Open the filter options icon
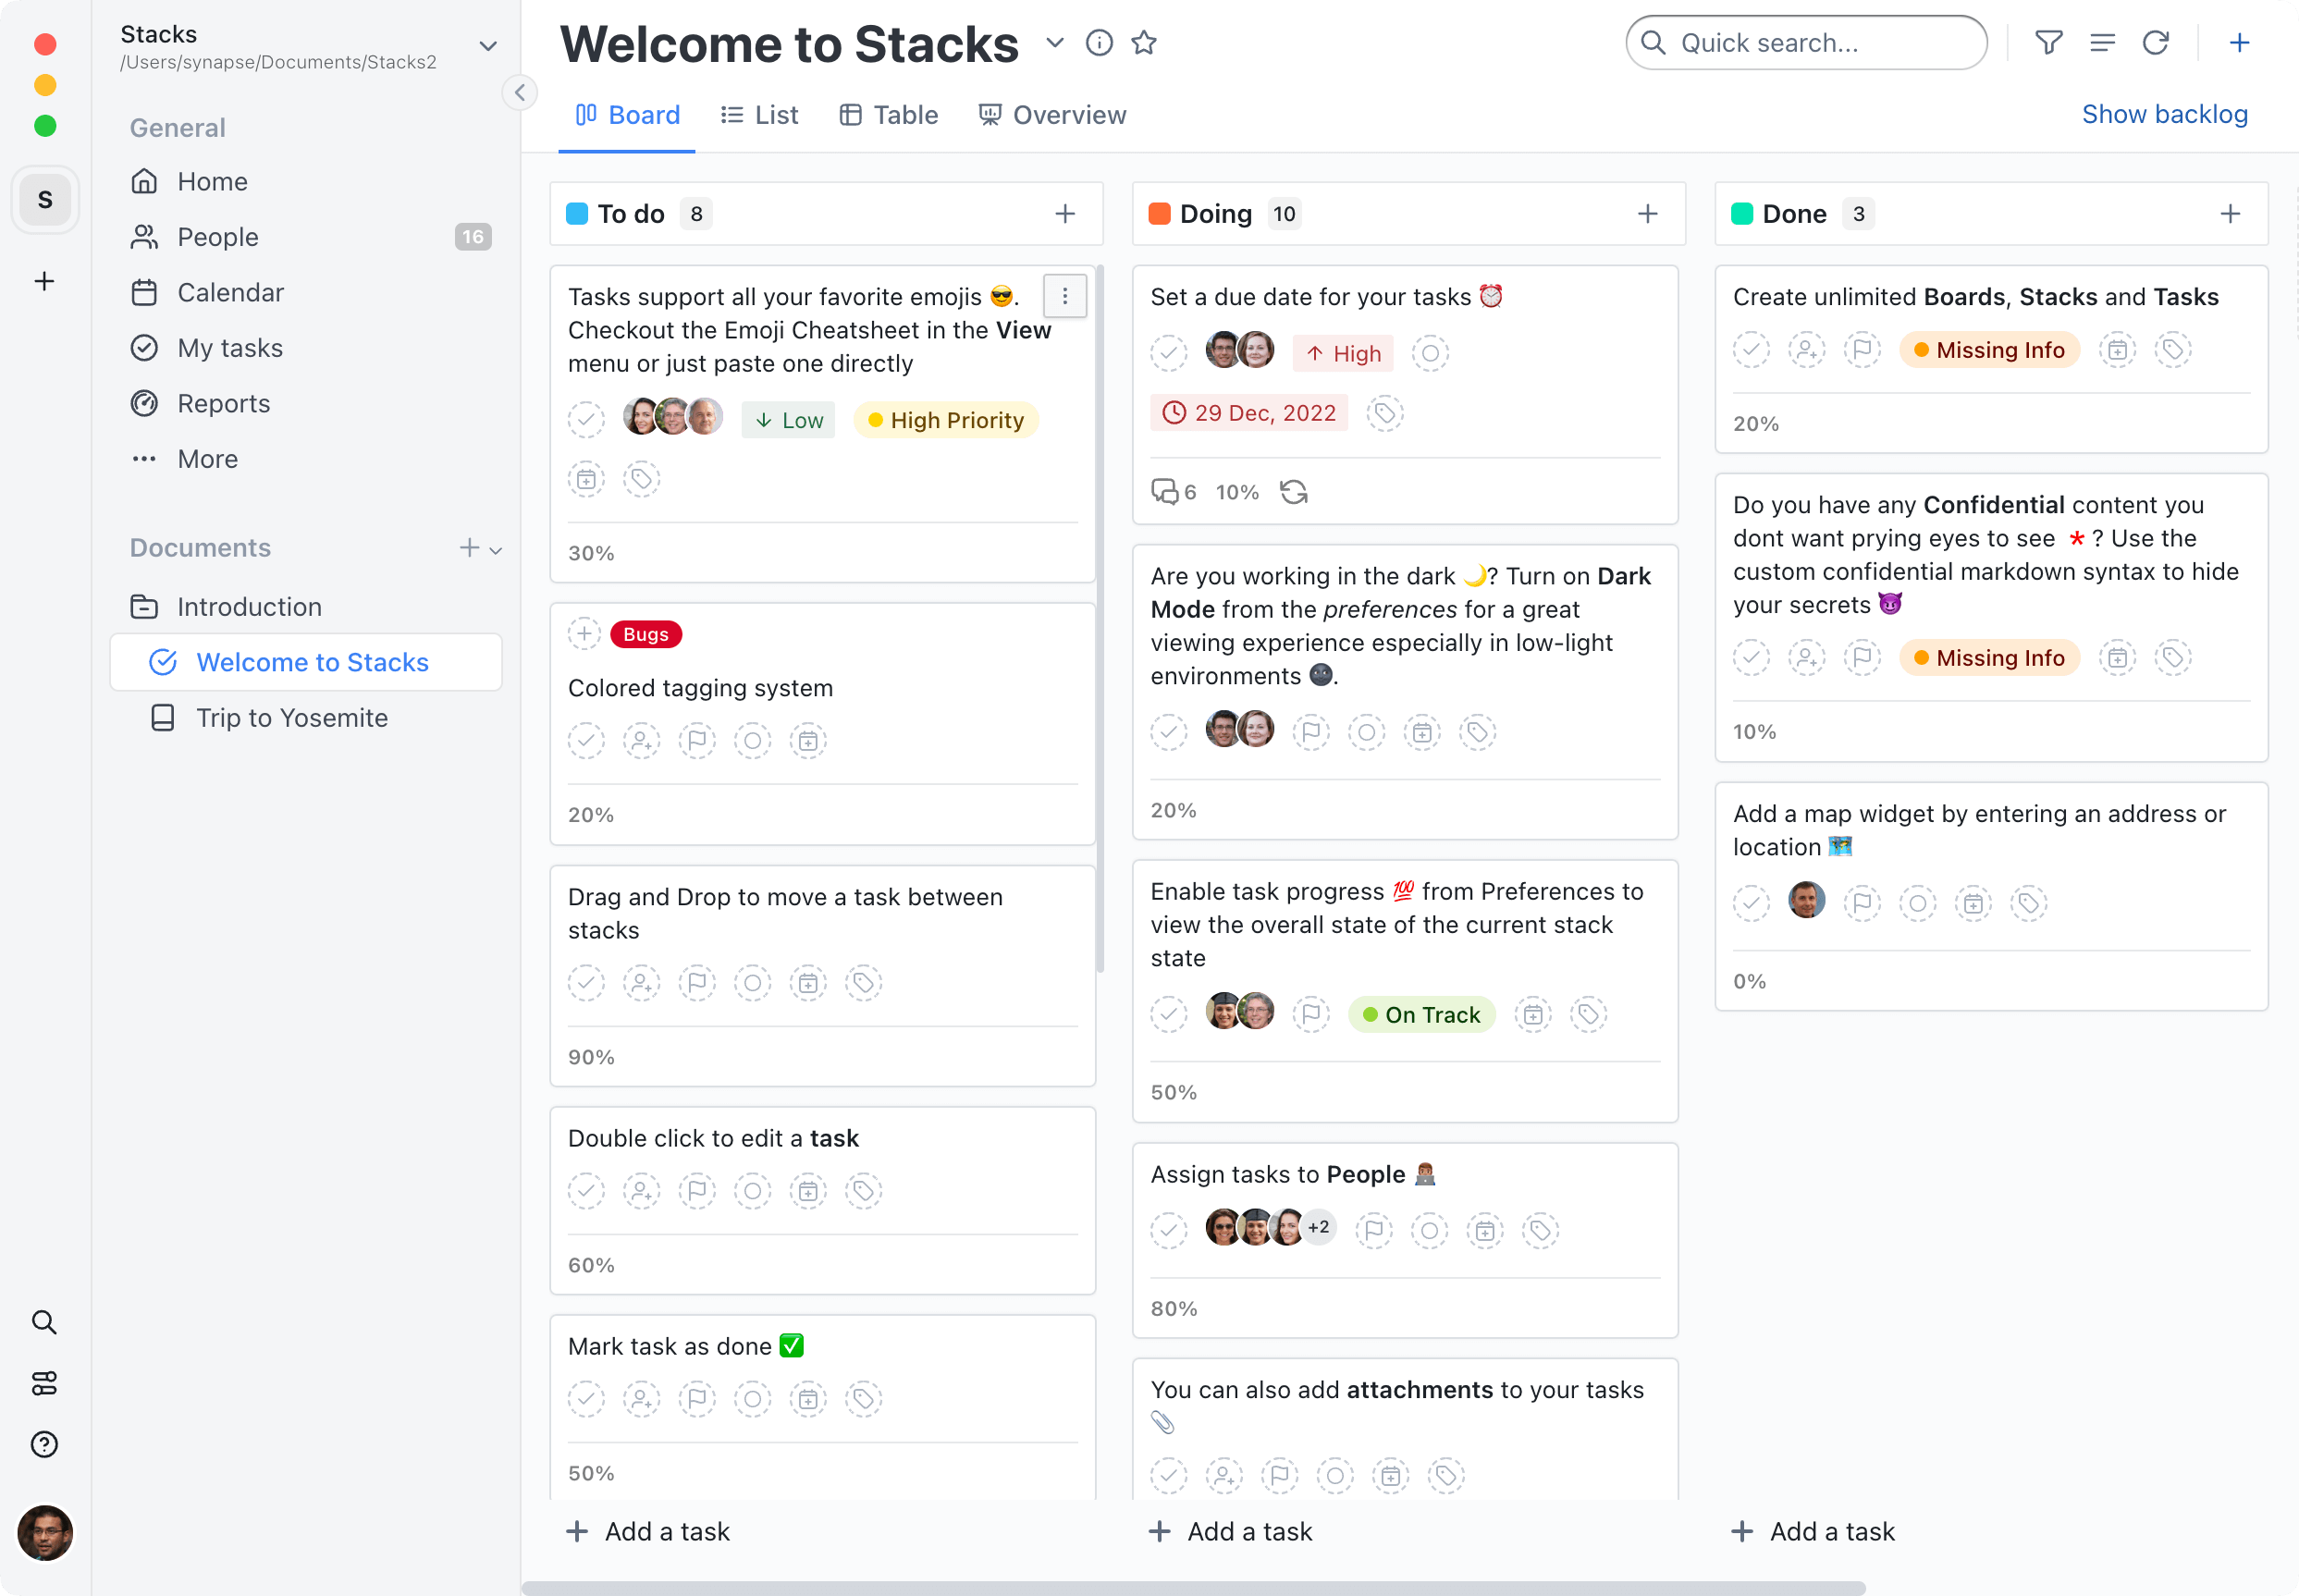The image size is (2299, 1596). pyautogui.click(x=2048, y=42)
